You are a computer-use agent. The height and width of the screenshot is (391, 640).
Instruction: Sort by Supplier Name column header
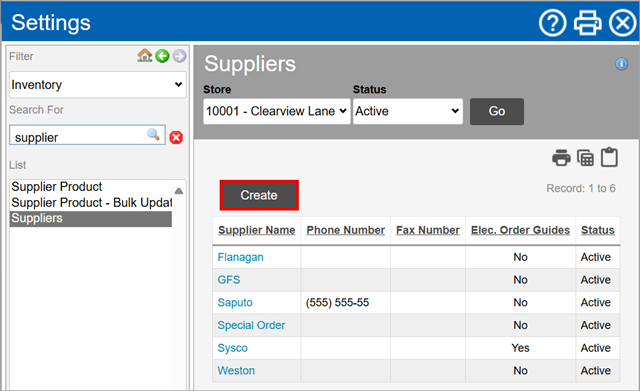256,230
